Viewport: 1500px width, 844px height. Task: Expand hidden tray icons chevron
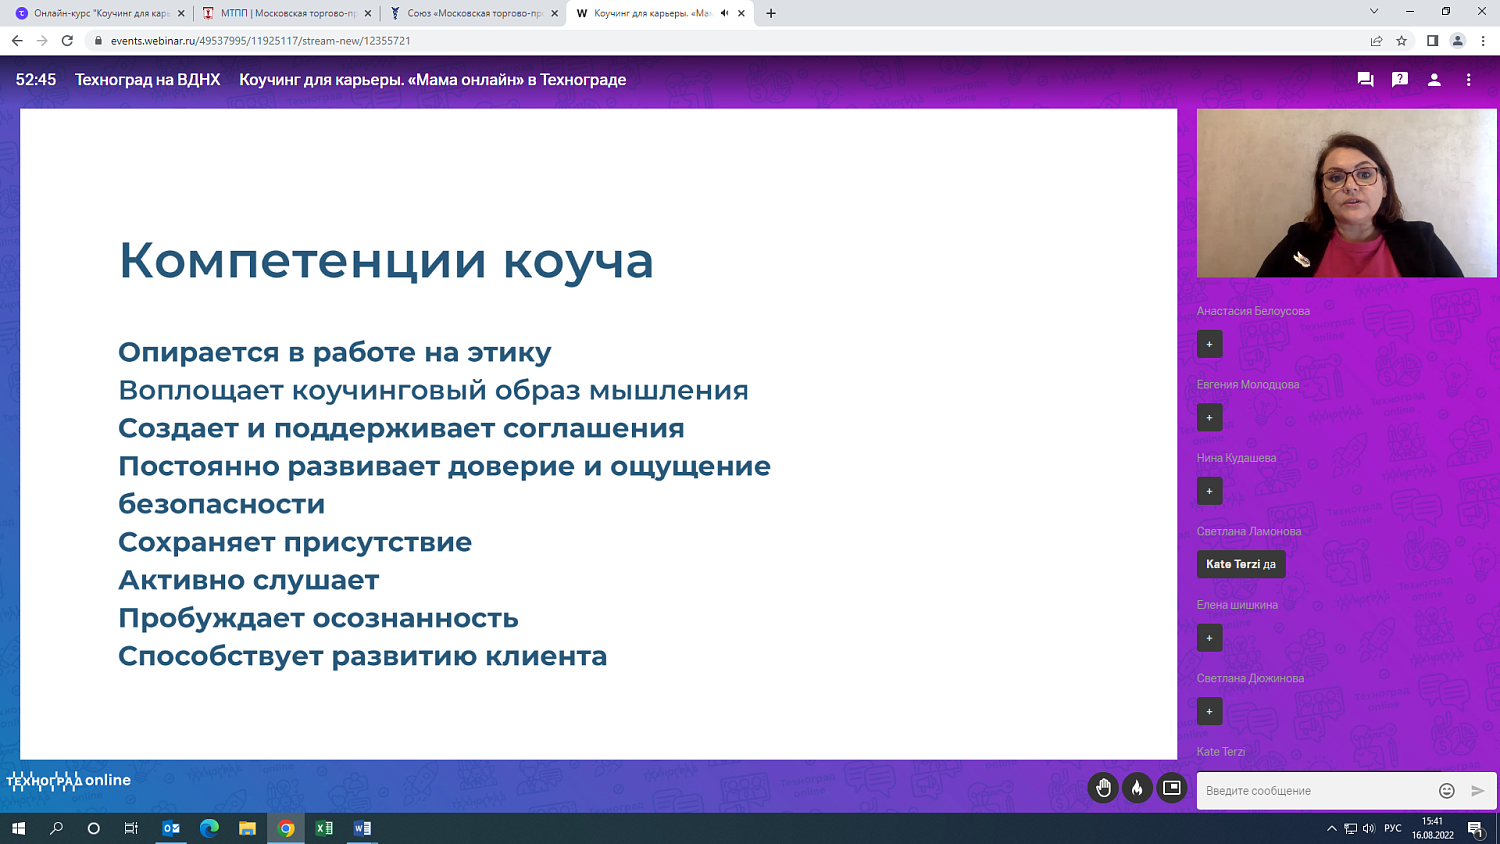coord(1334,828)
